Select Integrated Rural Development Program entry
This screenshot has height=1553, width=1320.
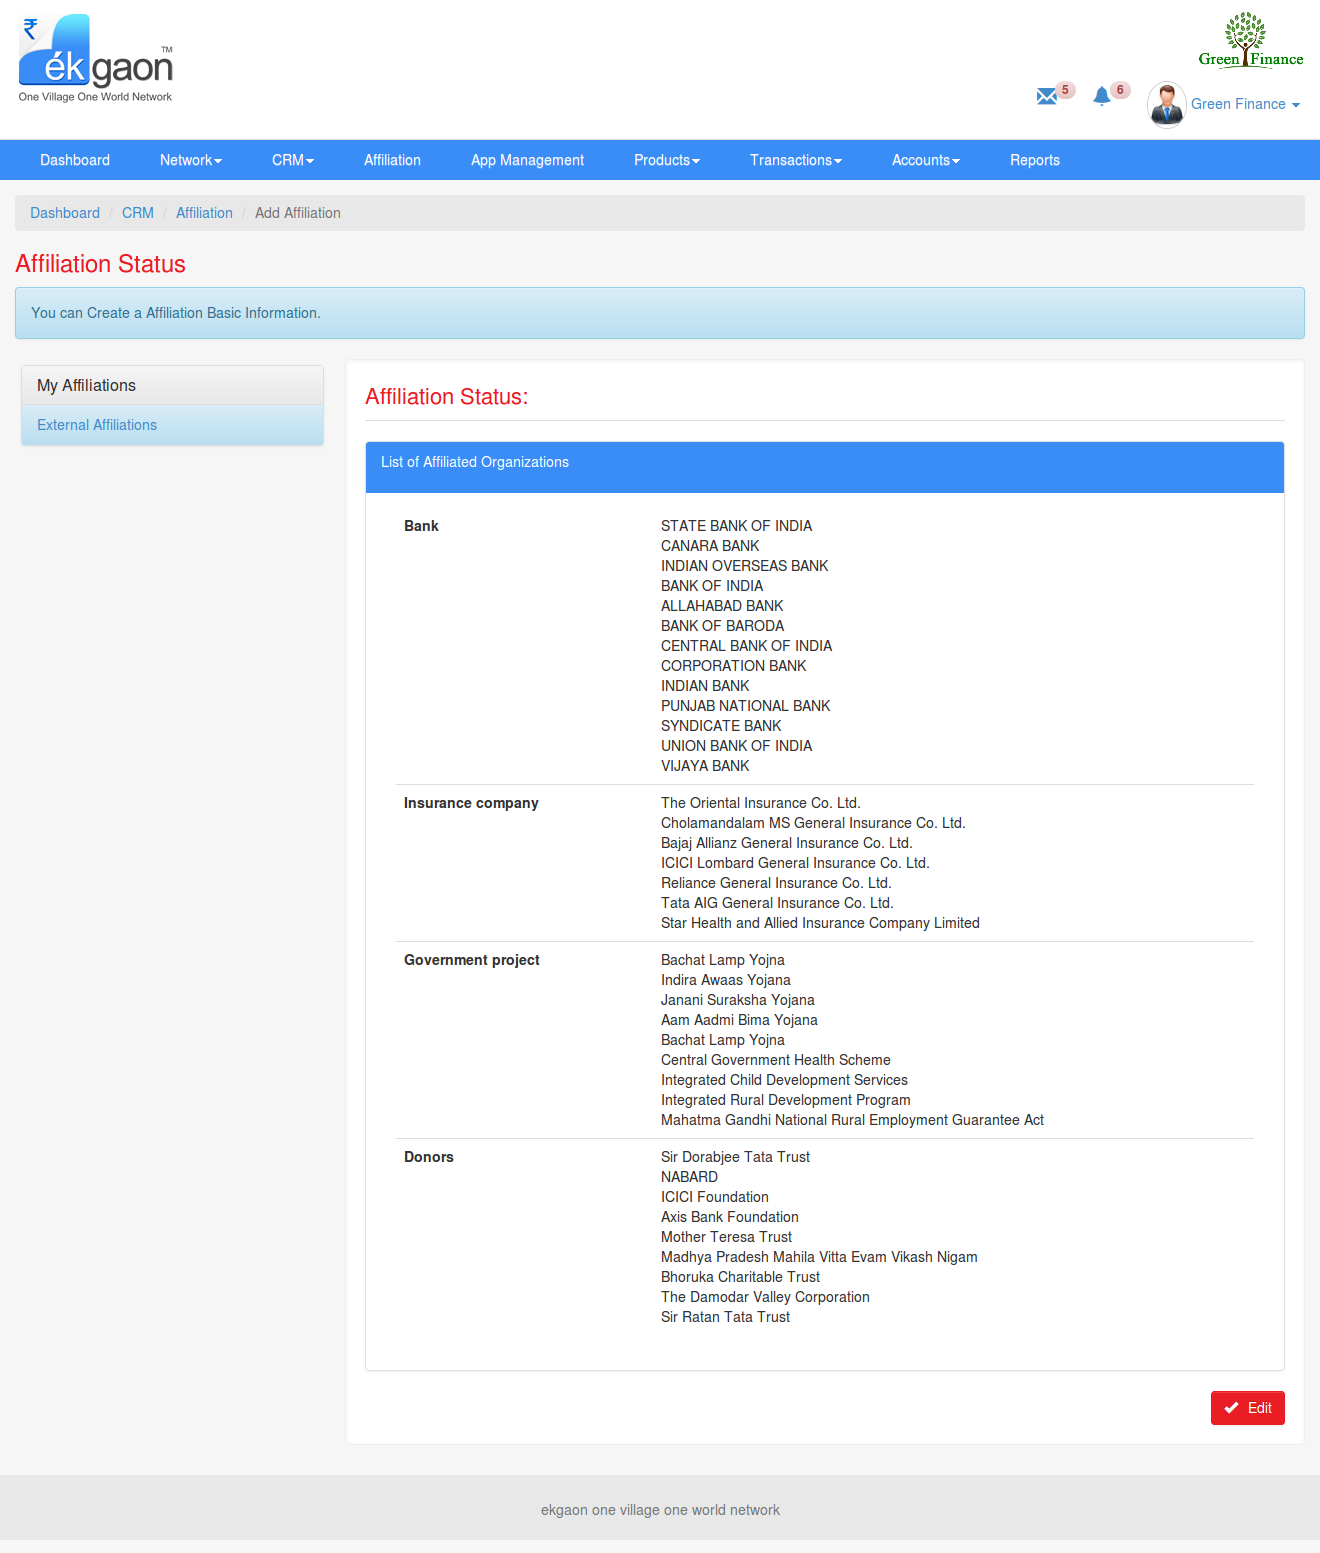point(785,1100)
